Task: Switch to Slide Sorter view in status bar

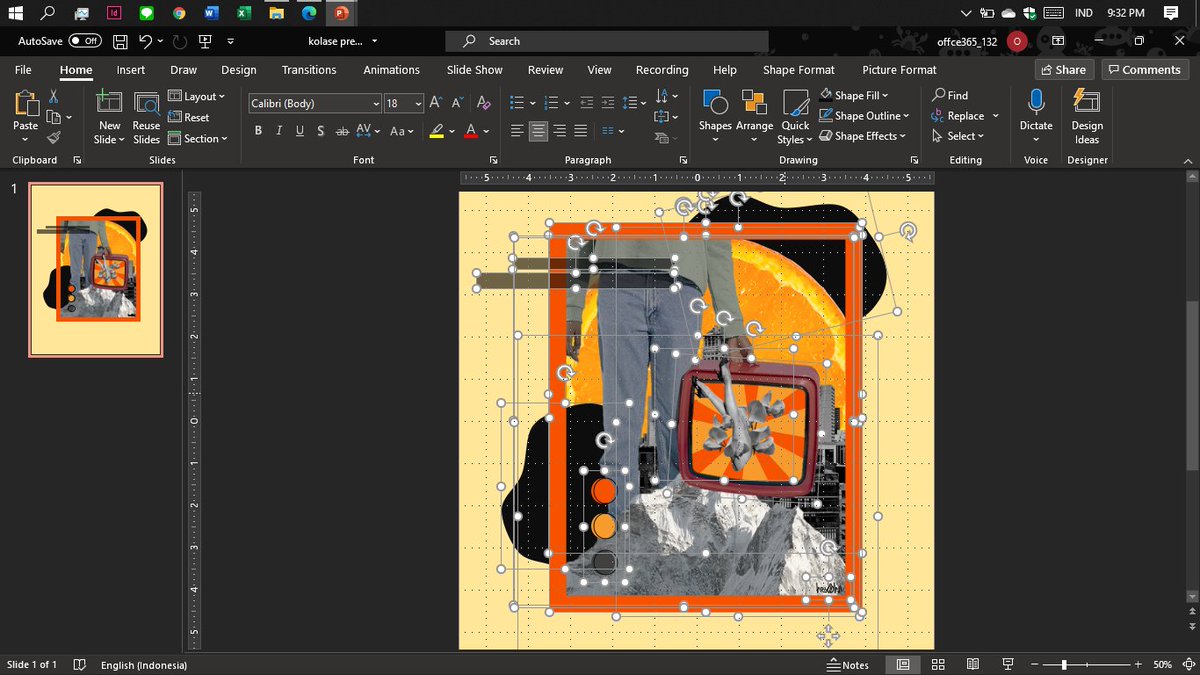Action: pyautogui.click(x=938, y=665)
